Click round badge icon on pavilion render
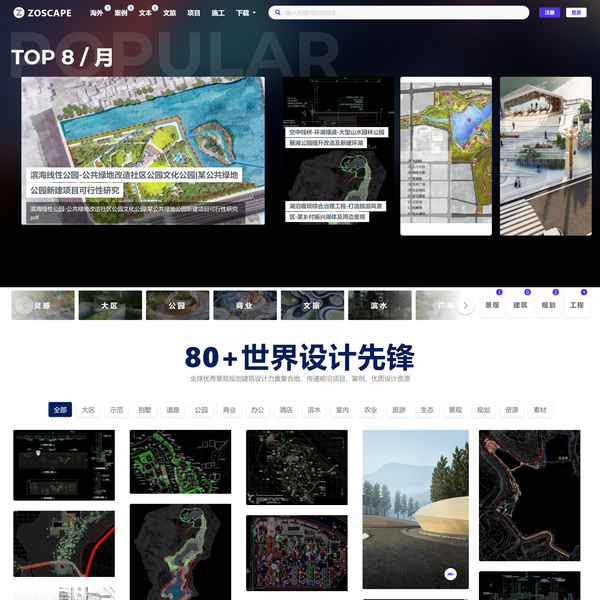The height and width of the screenshot is (600, 600). point(450,574)
